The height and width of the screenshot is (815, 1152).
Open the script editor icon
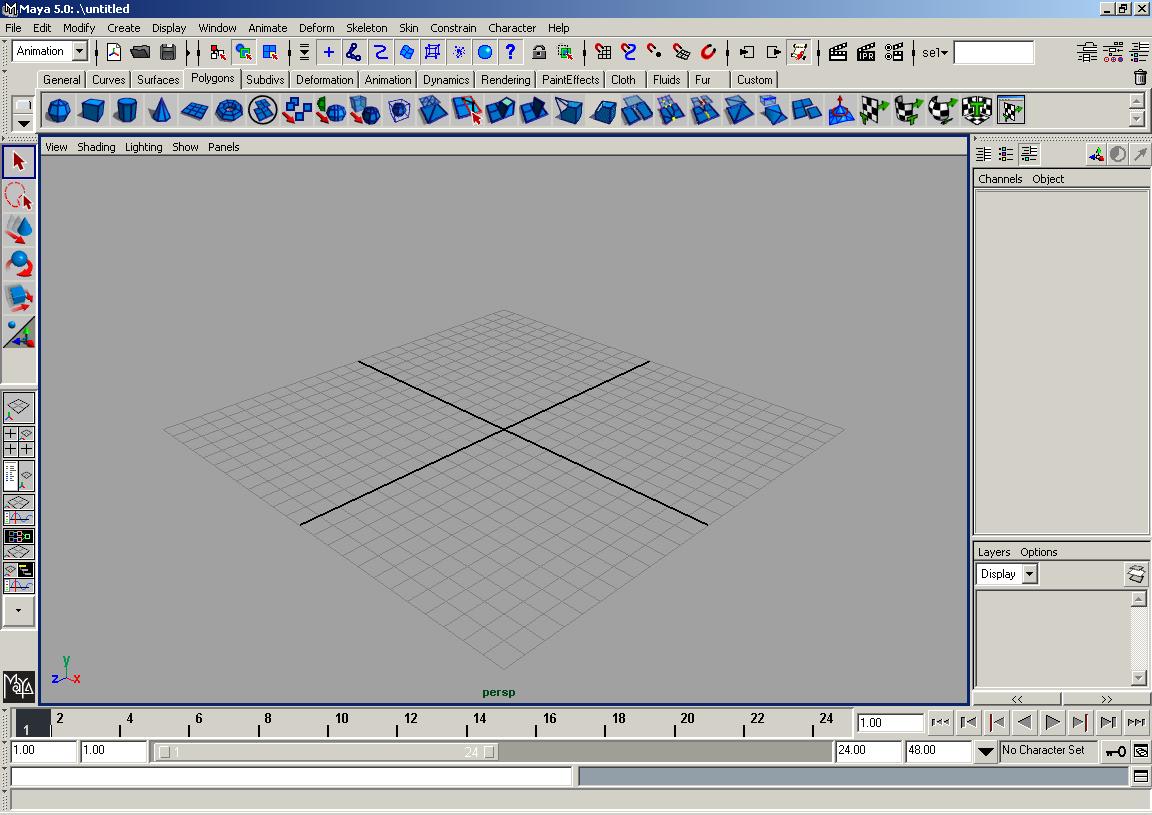coord(1141,776)
